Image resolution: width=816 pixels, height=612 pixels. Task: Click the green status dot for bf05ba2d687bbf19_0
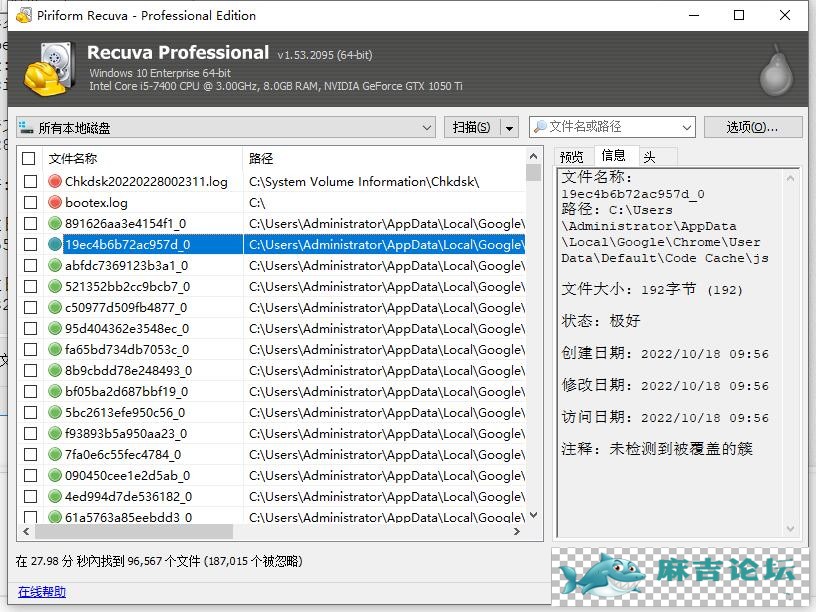click(x=55, y=391)
